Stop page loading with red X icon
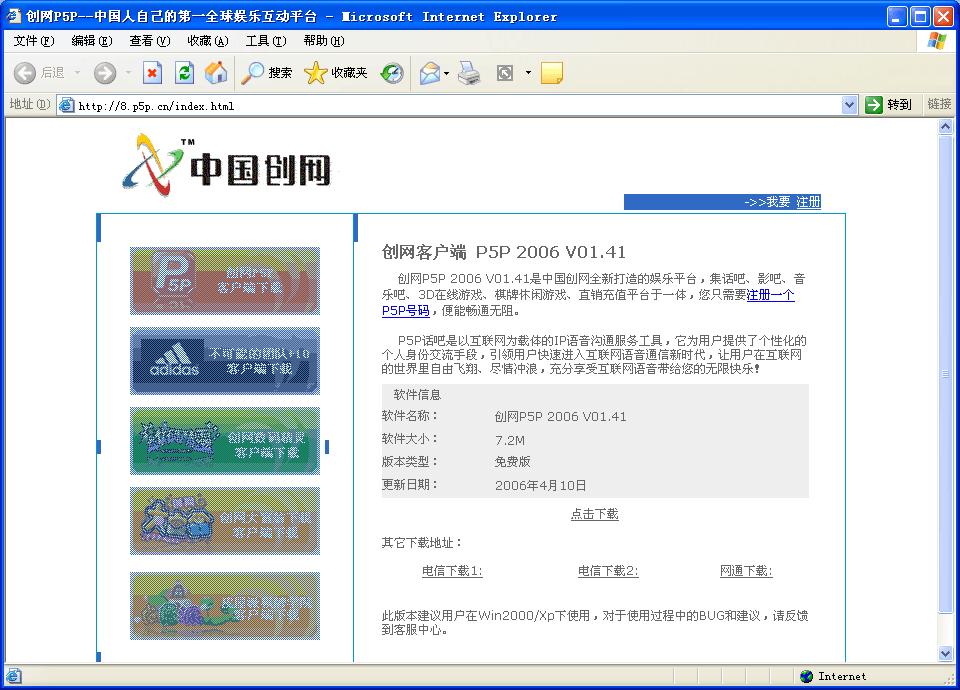The image size is (960, 690). (152, 73)
